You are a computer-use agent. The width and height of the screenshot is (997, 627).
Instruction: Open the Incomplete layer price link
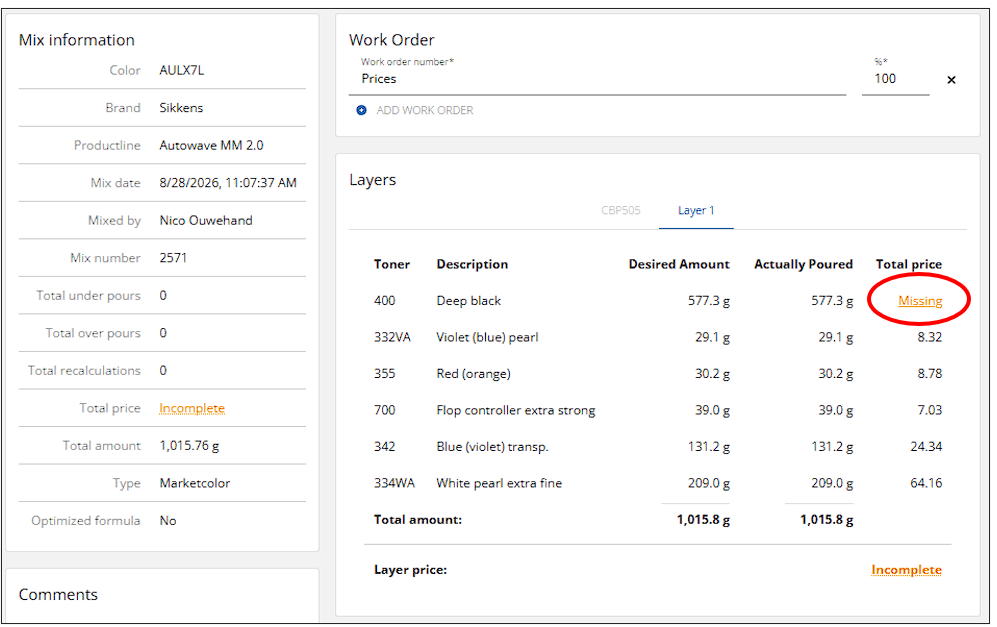tap(906, 570)
